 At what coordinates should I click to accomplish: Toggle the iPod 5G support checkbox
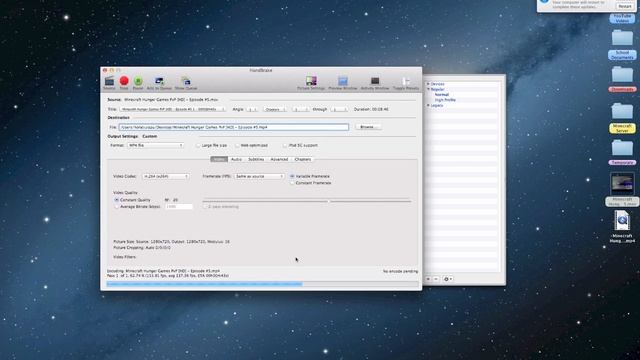point(285,145)
